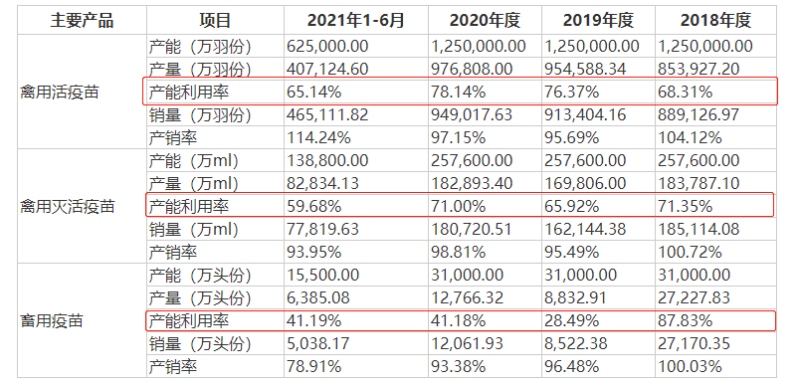Click the value 407,124.60
Image resolution: width=800 pixels, height=385 pixels.
pos(327,69)
